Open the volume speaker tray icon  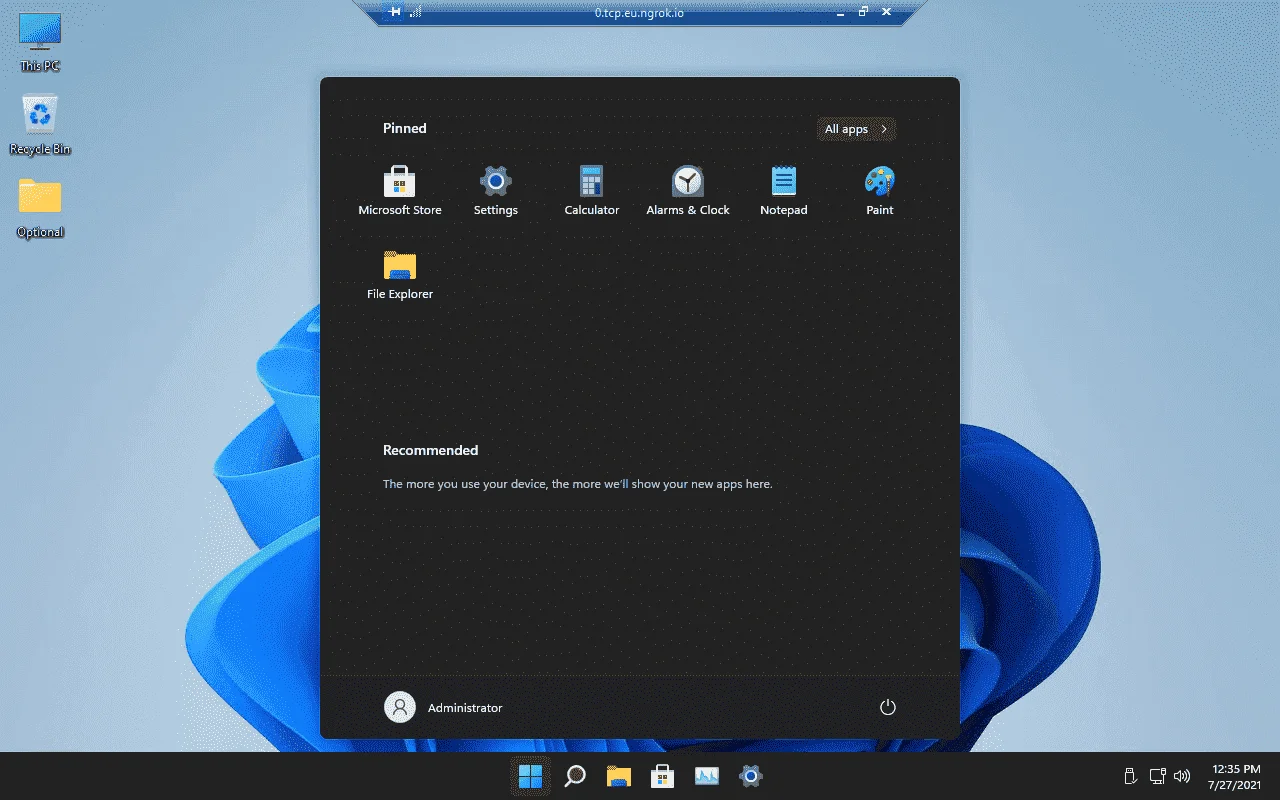click(1183, 776)
